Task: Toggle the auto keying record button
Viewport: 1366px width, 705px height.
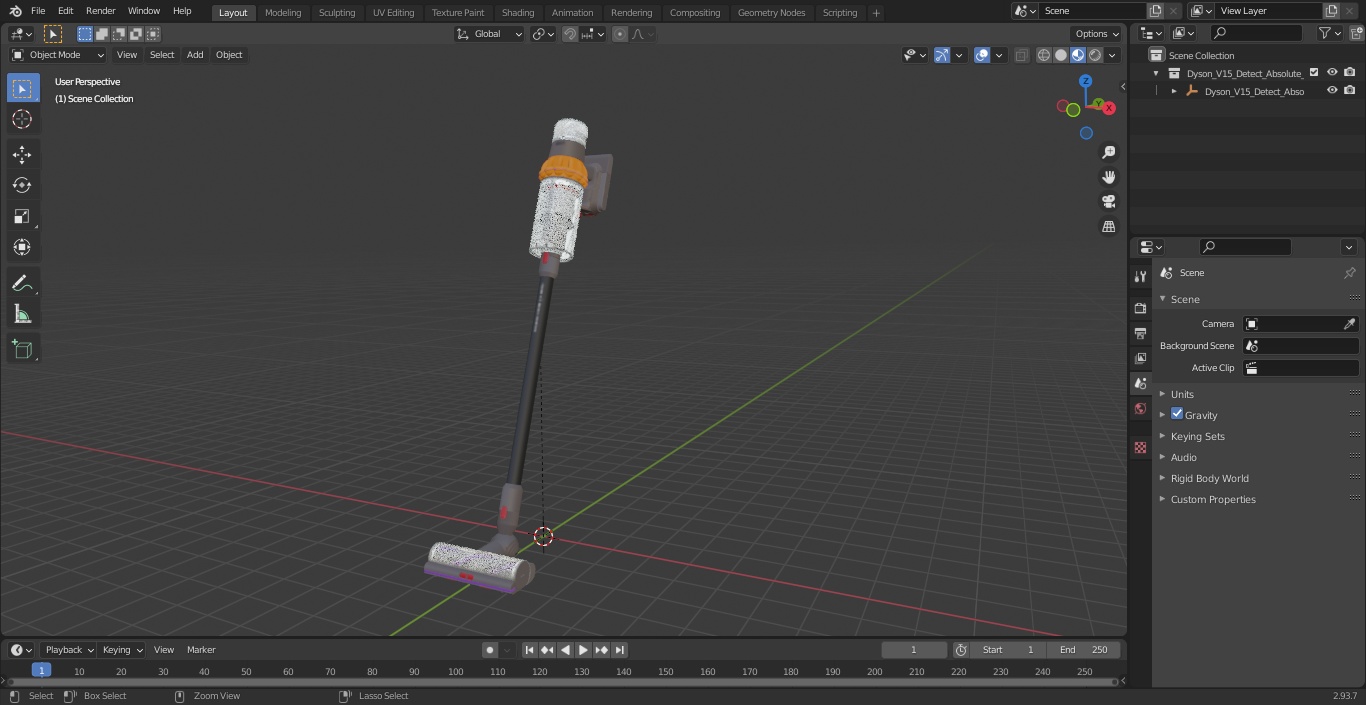Action: point(490,650)
